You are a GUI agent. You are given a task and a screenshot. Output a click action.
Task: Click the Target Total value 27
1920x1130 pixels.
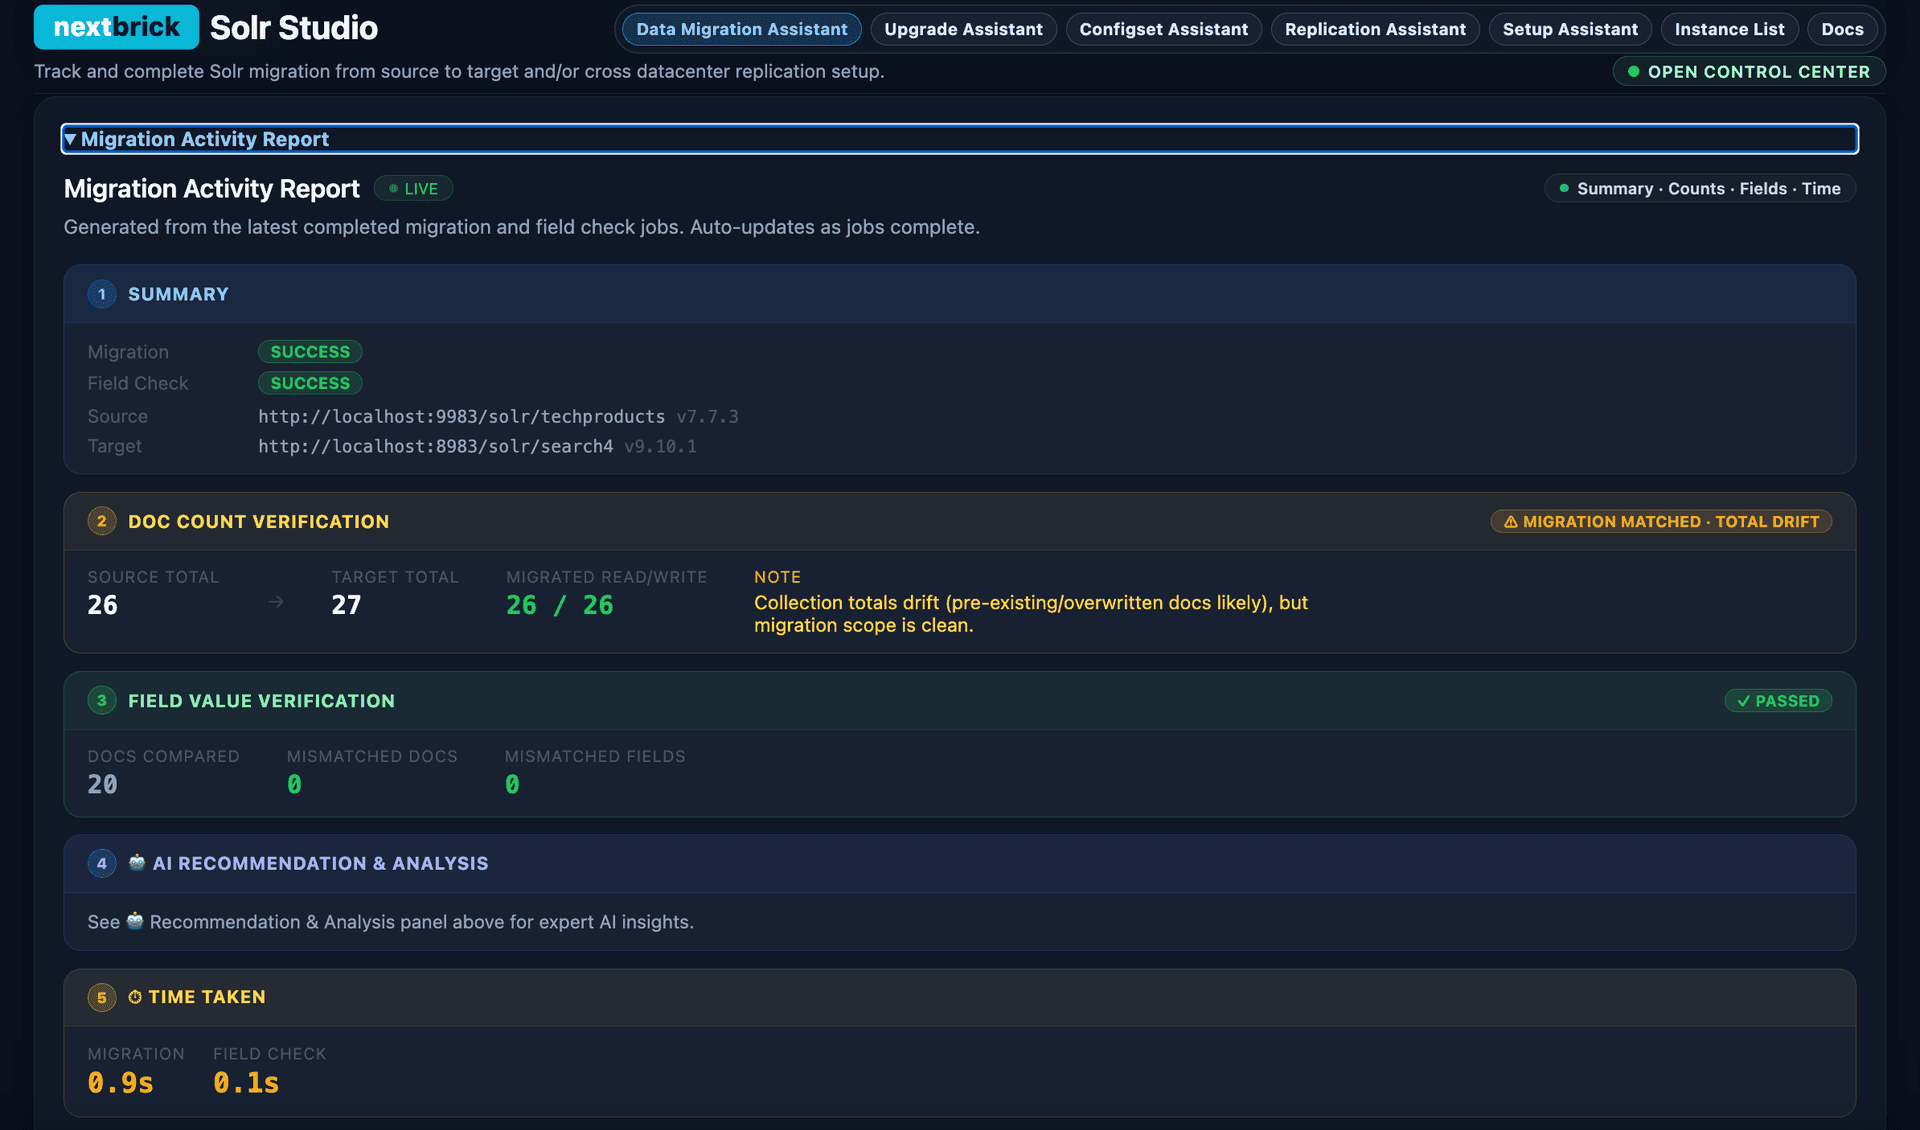346,605
